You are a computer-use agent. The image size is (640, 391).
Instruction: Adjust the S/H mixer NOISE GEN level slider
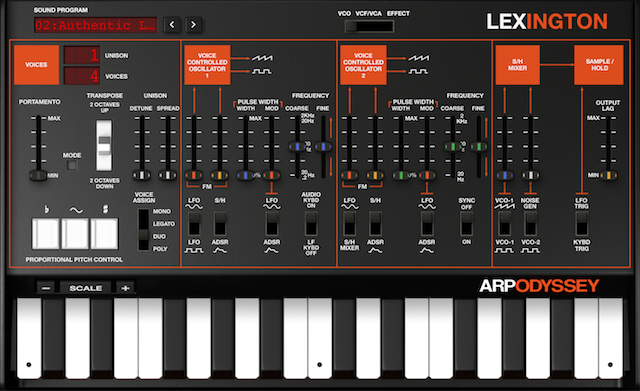coord(531,176)
